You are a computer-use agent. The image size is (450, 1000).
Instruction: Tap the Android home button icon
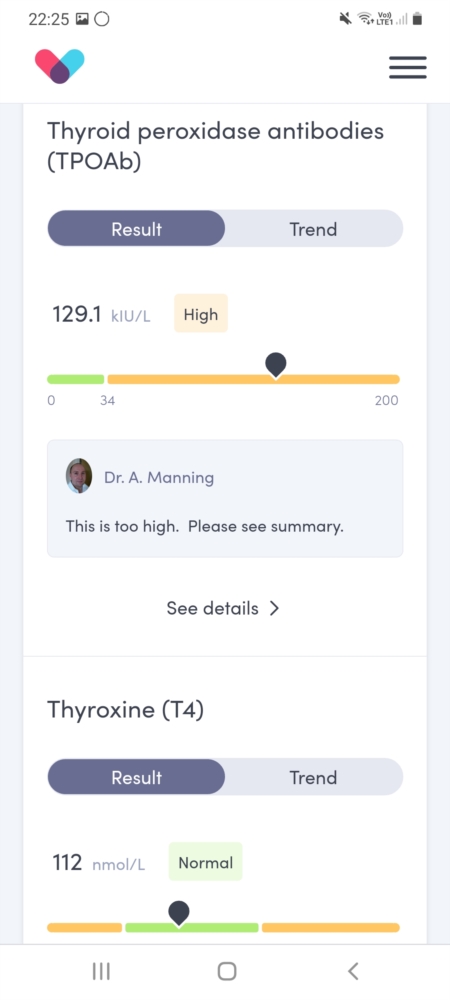(227, 971)
